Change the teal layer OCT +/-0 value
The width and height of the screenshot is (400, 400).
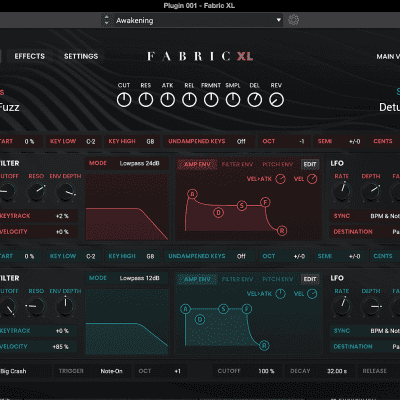pyautogui.click(x=284, y=256)
